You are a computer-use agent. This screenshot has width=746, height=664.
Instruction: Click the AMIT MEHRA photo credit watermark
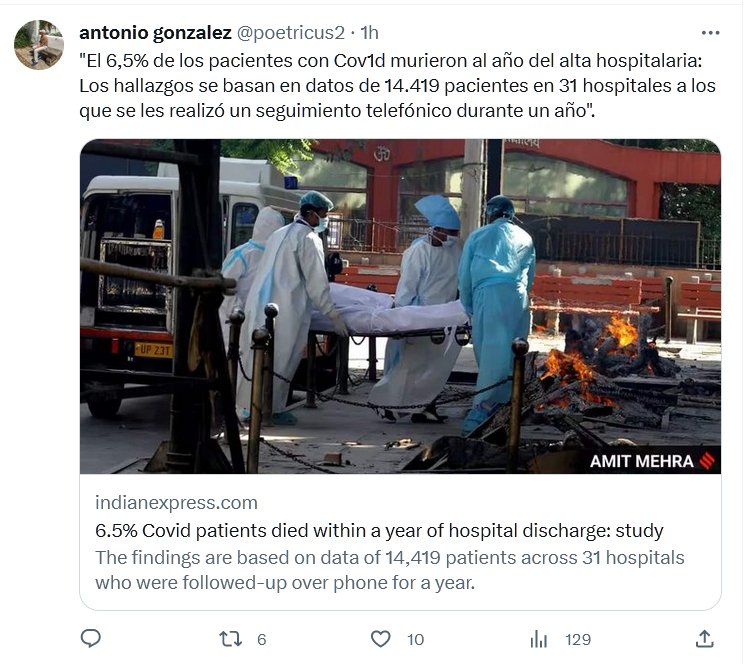(641, 461)
